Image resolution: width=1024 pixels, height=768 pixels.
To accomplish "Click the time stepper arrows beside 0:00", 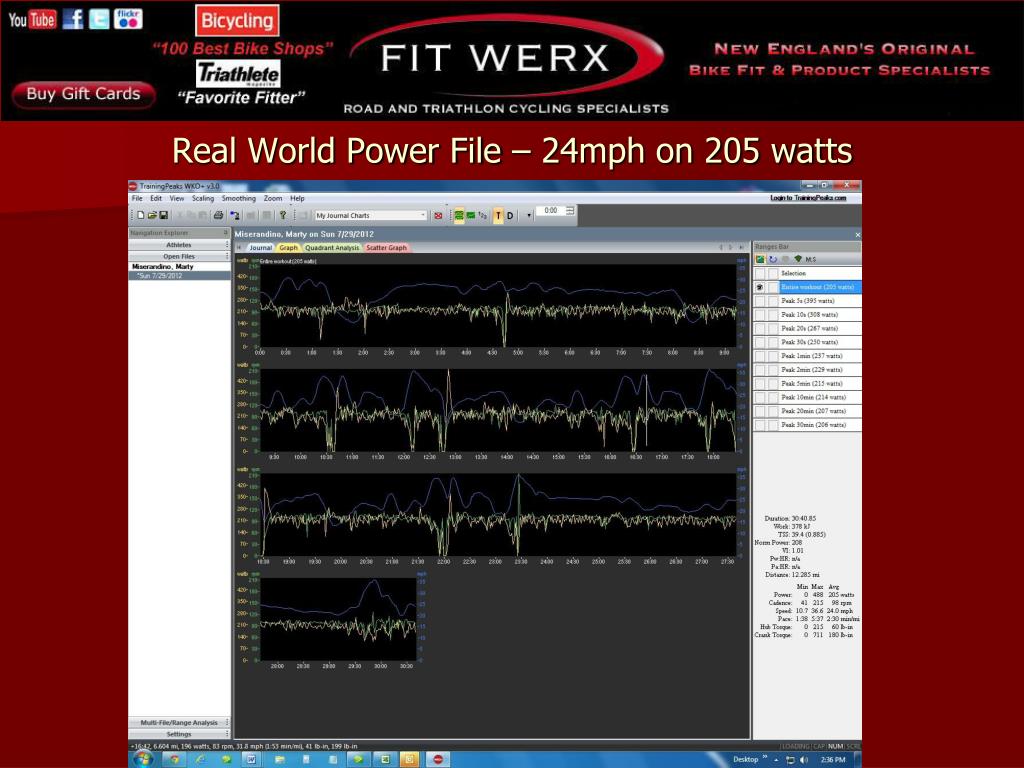I will (570, 210).
